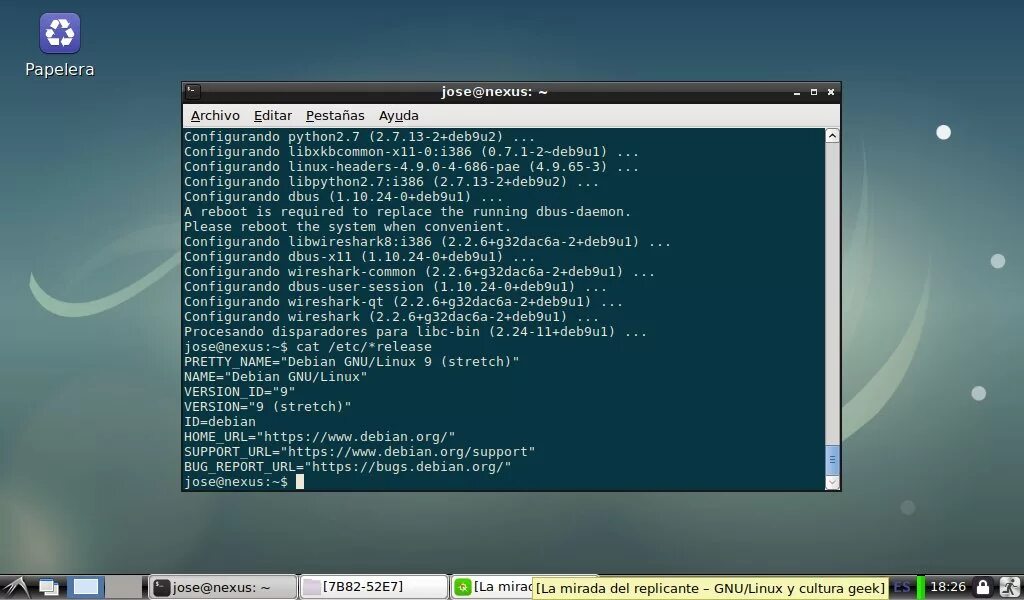Open the Pestañas menu
The width and height of the screenshot is (1024, 600).
(x=335, y=116)
